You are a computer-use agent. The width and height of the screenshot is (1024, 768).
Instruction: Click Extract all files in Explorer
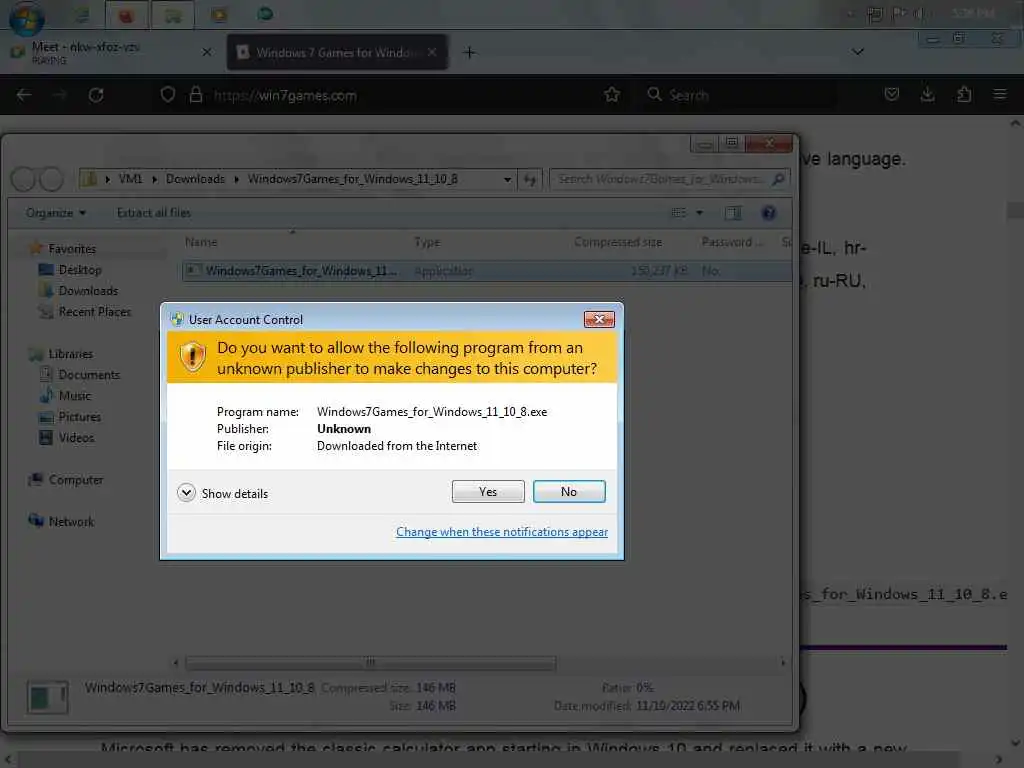(x=153, y=213)
